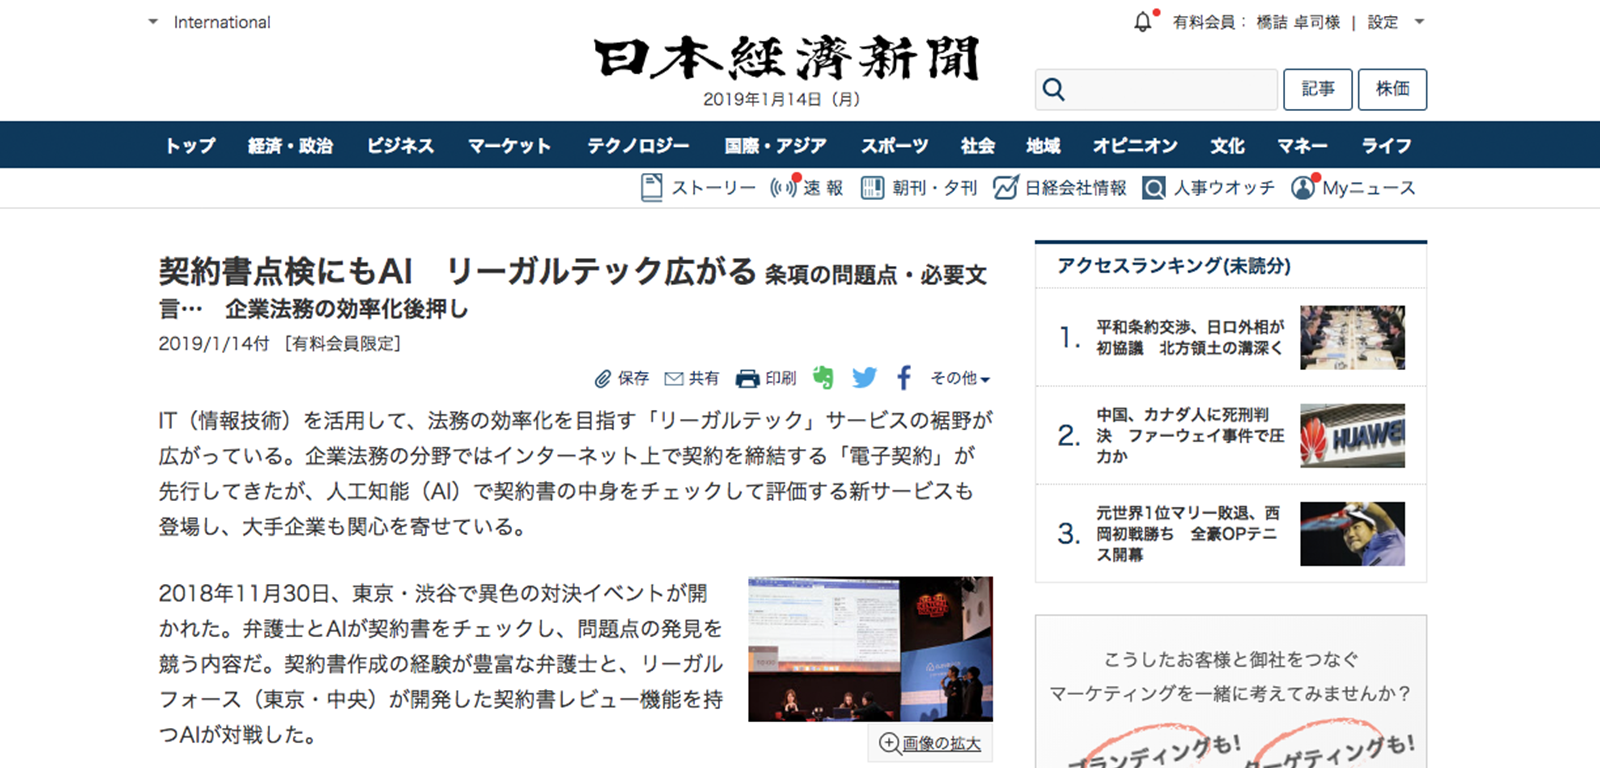Click the アクセスランキング(未読分) heading

1174,266
